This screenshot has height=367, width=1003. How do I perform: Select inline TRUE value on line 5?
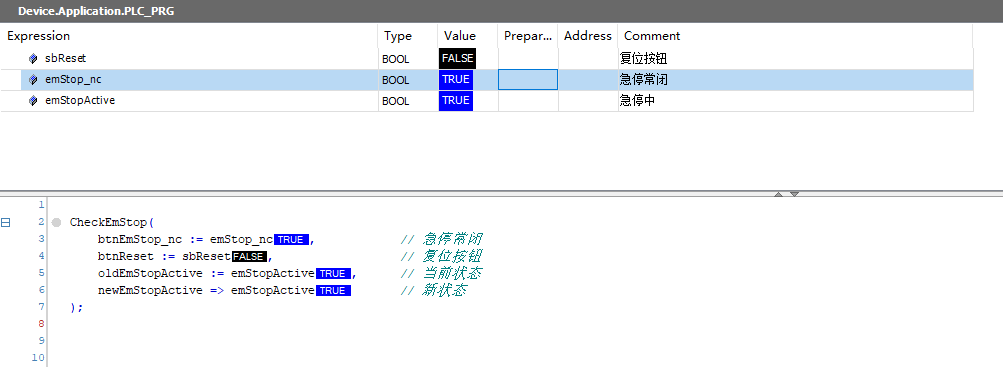(x=334, y=274)
